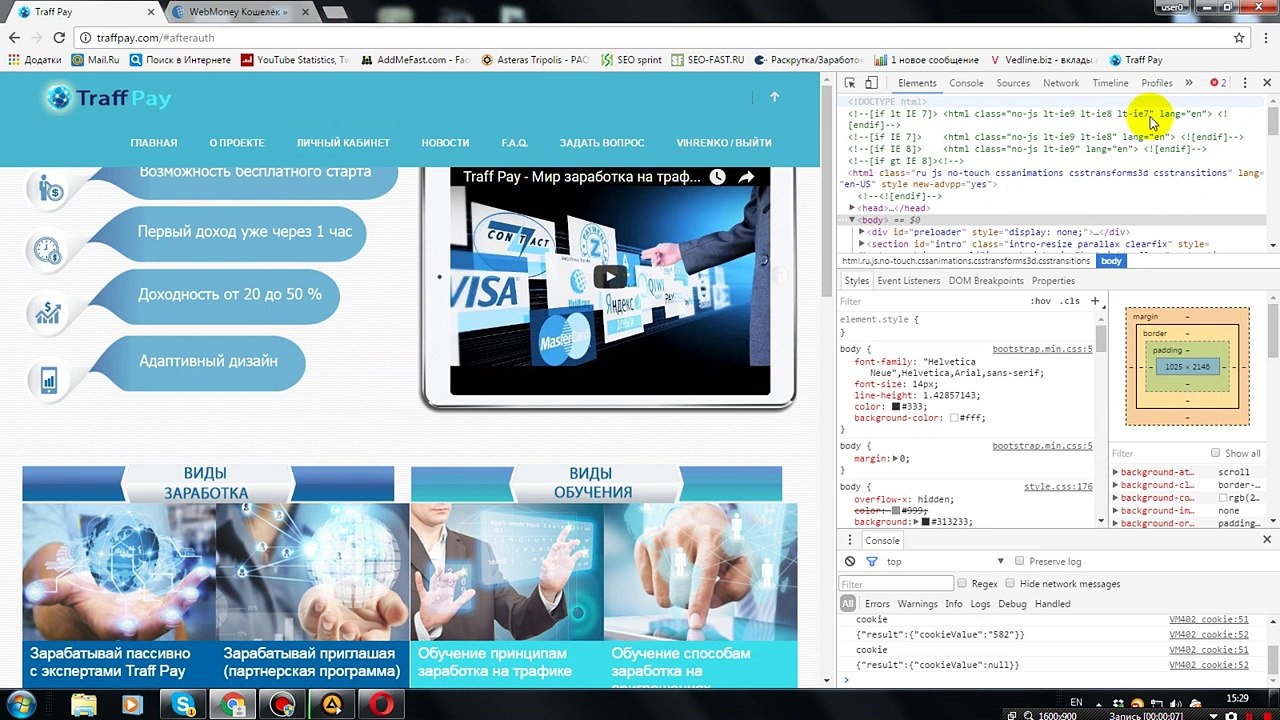Expand the intro section node
1280x720 pixels.
pos(862,244)
